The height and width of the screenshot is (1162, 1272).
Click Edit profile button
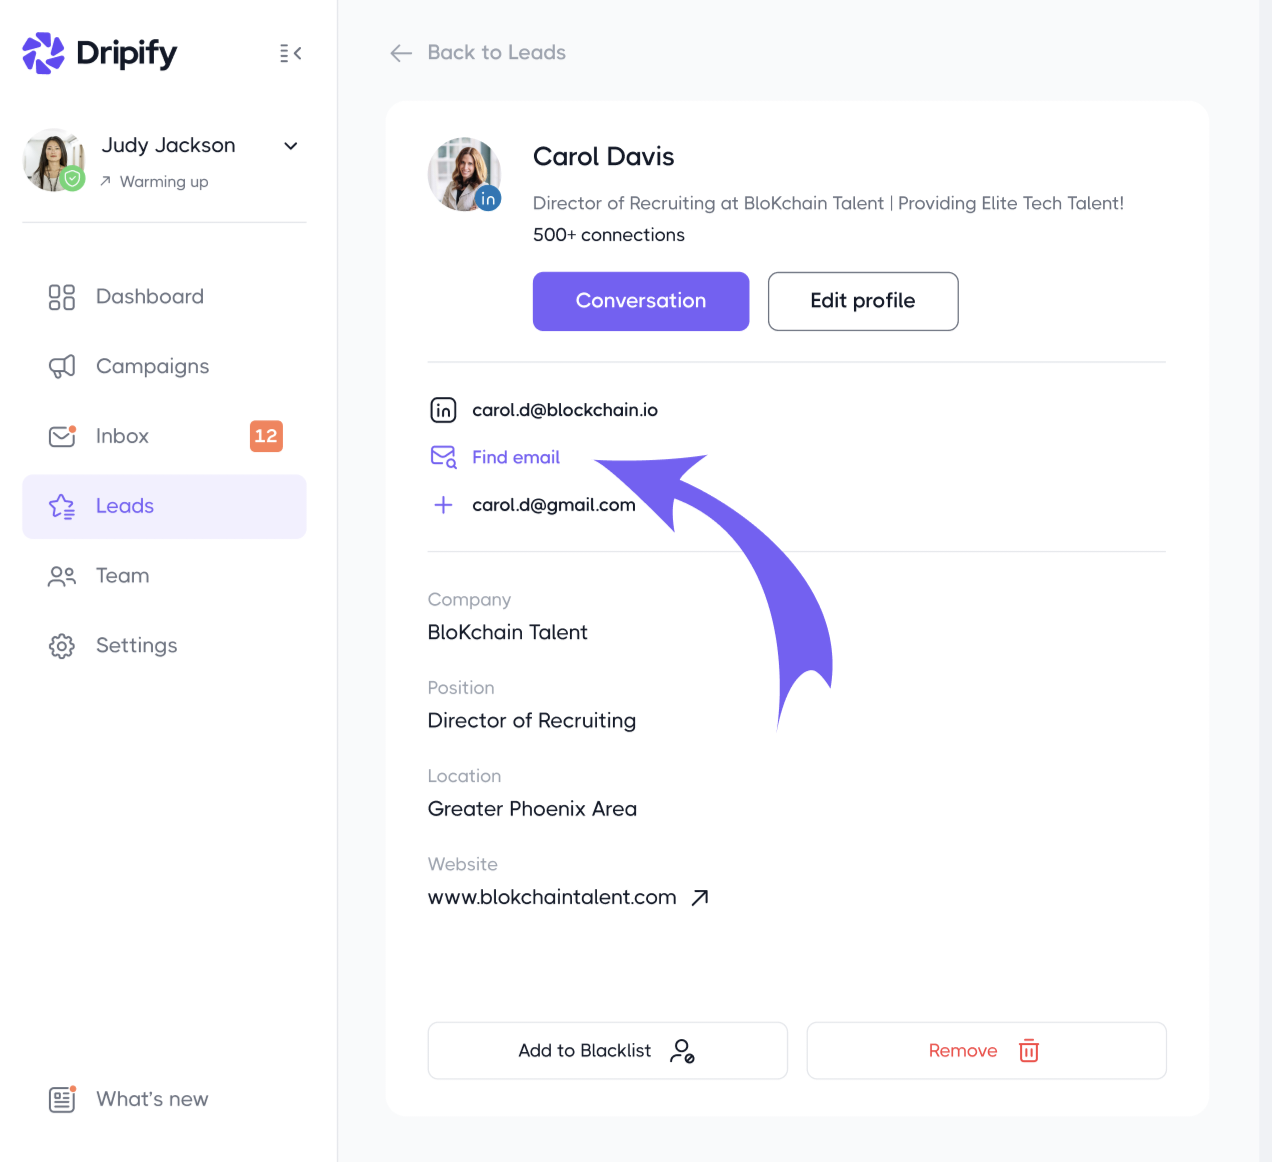[x=863, y=301]
